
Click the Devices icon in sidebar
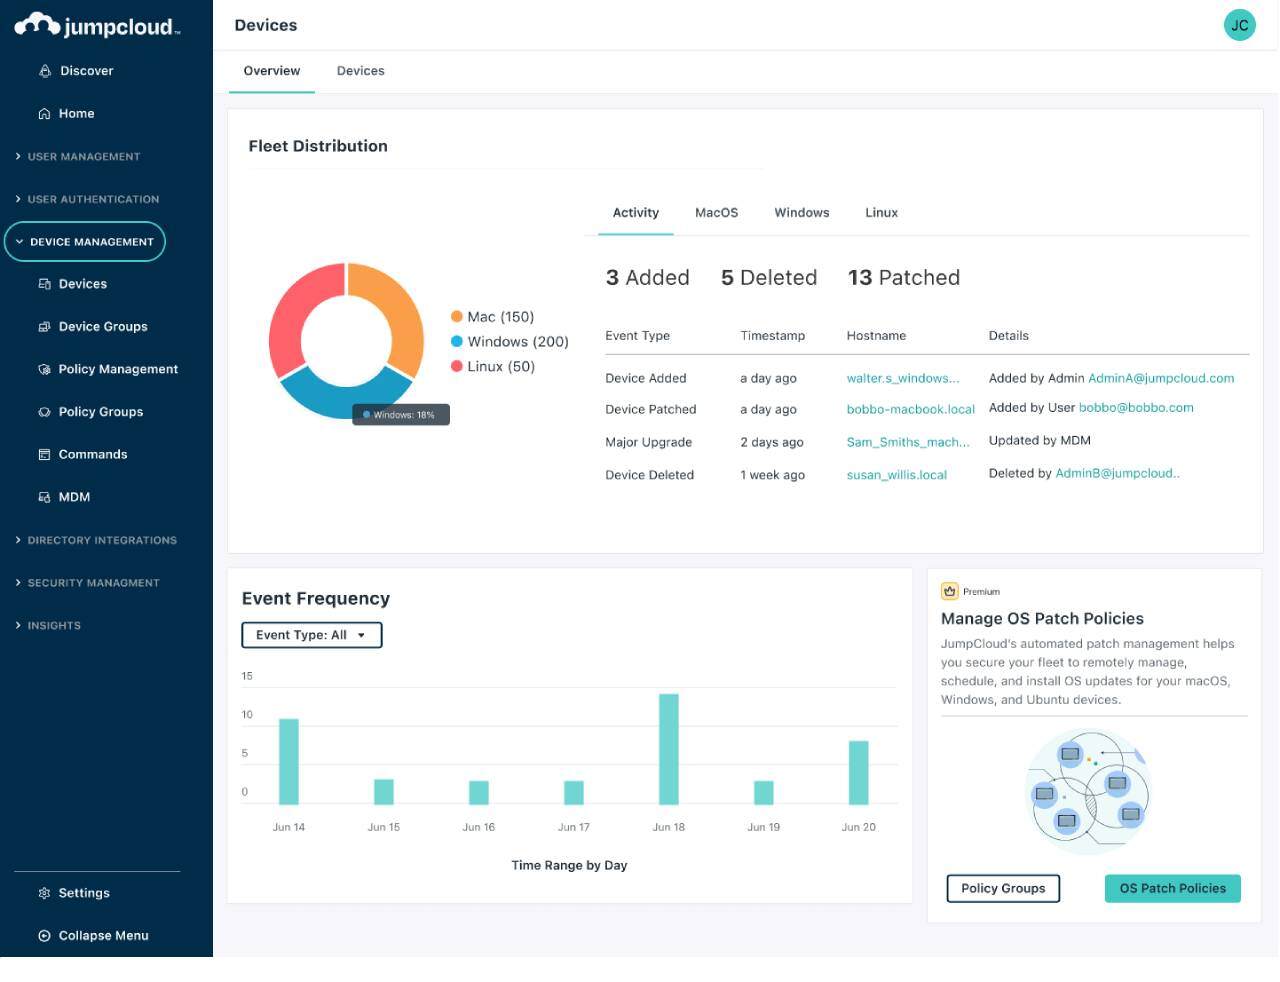[x=44, y=284]
